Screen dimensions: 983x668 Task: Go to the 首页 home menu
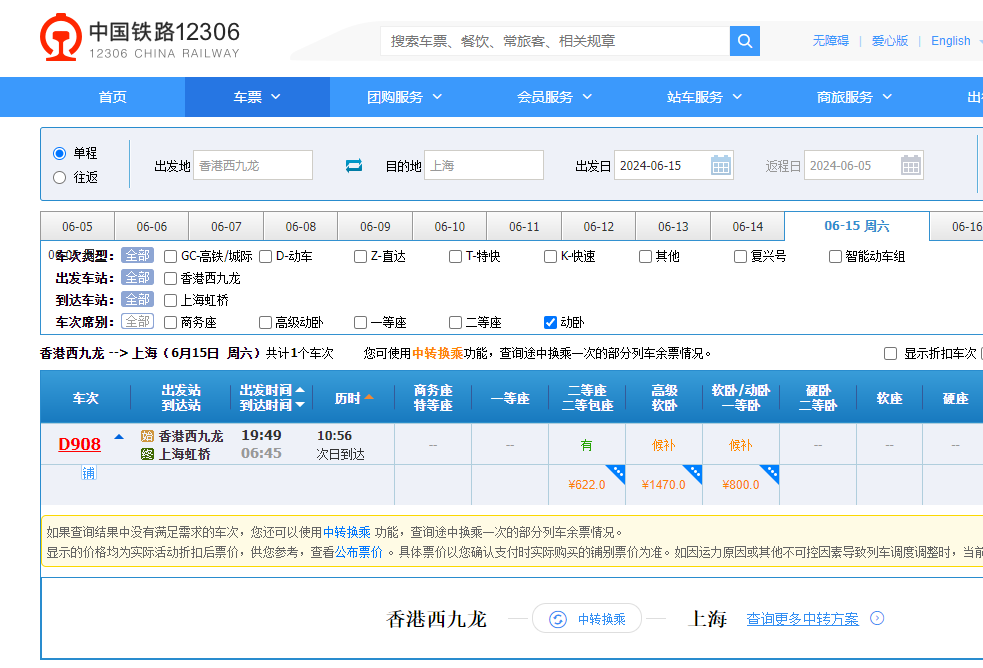click(x=112, y=97)
